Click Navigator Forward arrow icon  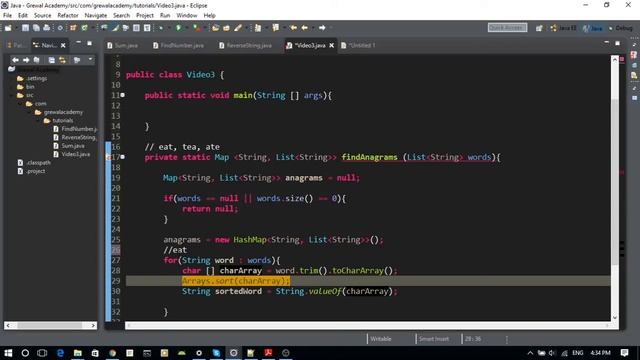click(x=26, y=60)
